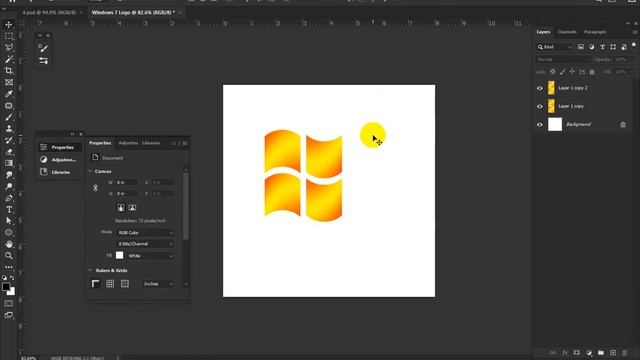The height and width of the screenshot is (360, 640).
Task: Select the Eyedropper tool
Action: [x=9, y=94]
